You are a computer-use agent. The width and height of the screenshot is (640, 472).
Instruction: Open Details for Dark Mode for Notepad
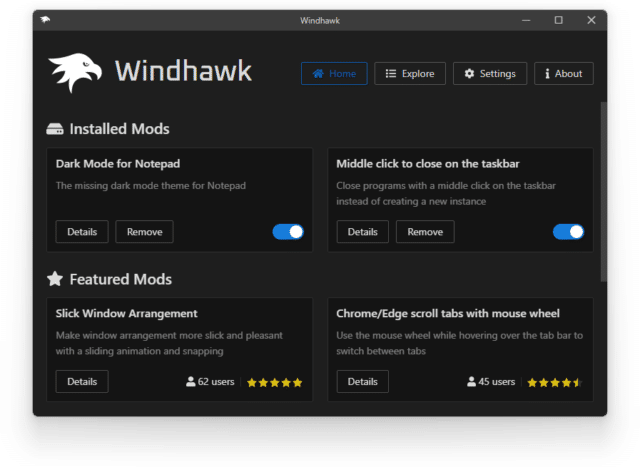pos(82,232)
